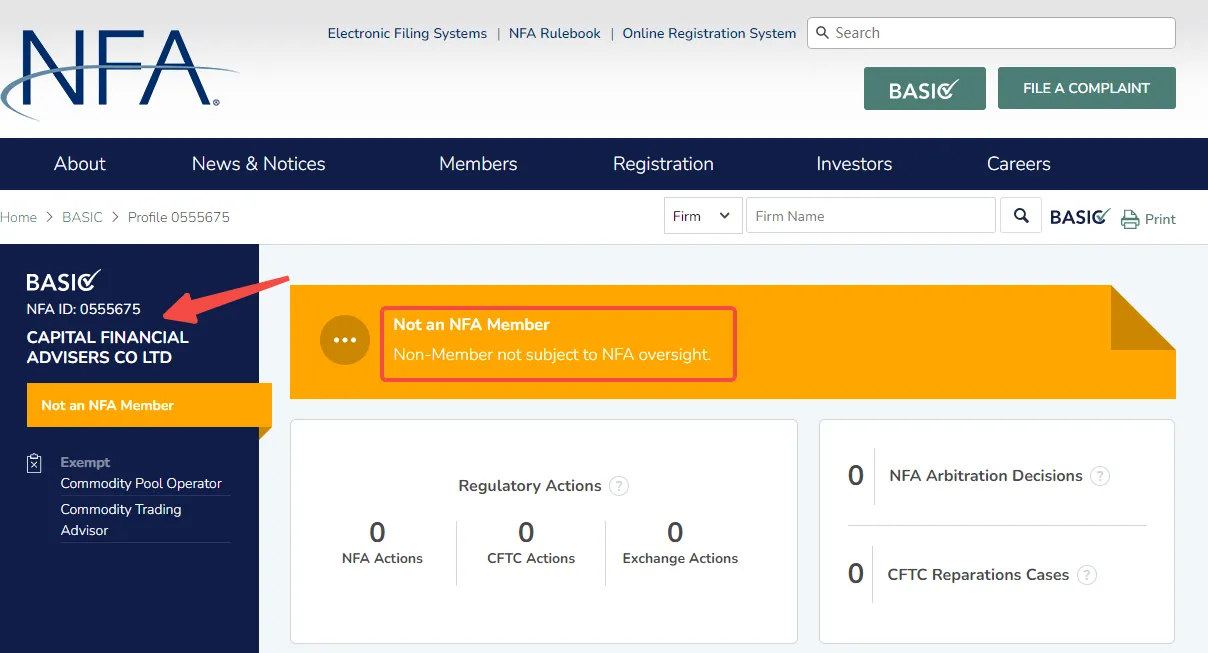Click the Exempt label in the sidebar
Viewport: 1208px width, 653px height.
pos(85,462)
